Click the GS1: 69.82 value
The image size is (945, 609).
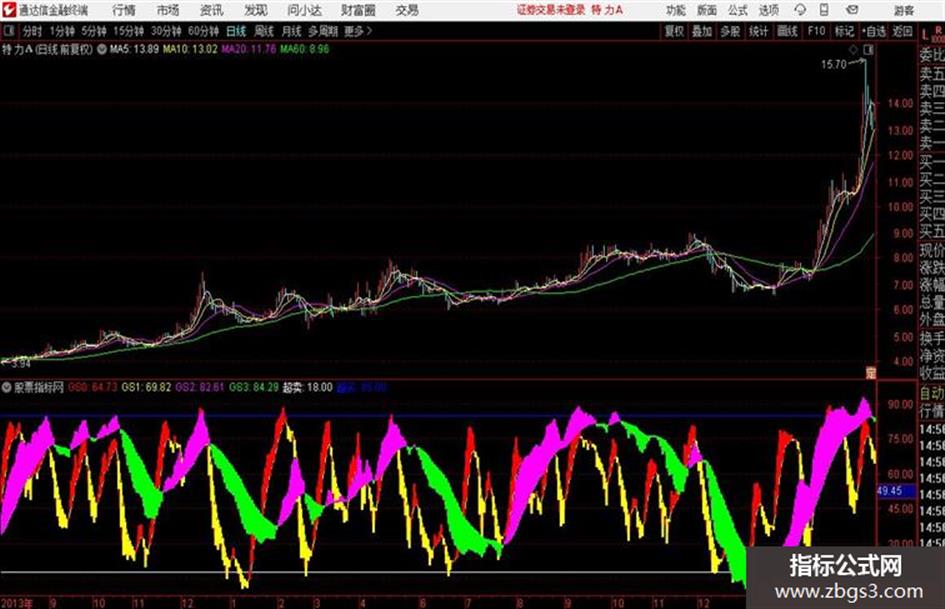146,387
